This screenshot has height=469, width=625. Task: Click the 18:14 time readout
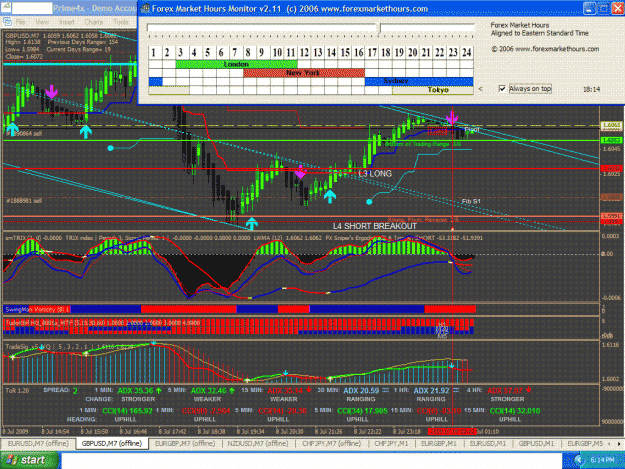(592, 89)
